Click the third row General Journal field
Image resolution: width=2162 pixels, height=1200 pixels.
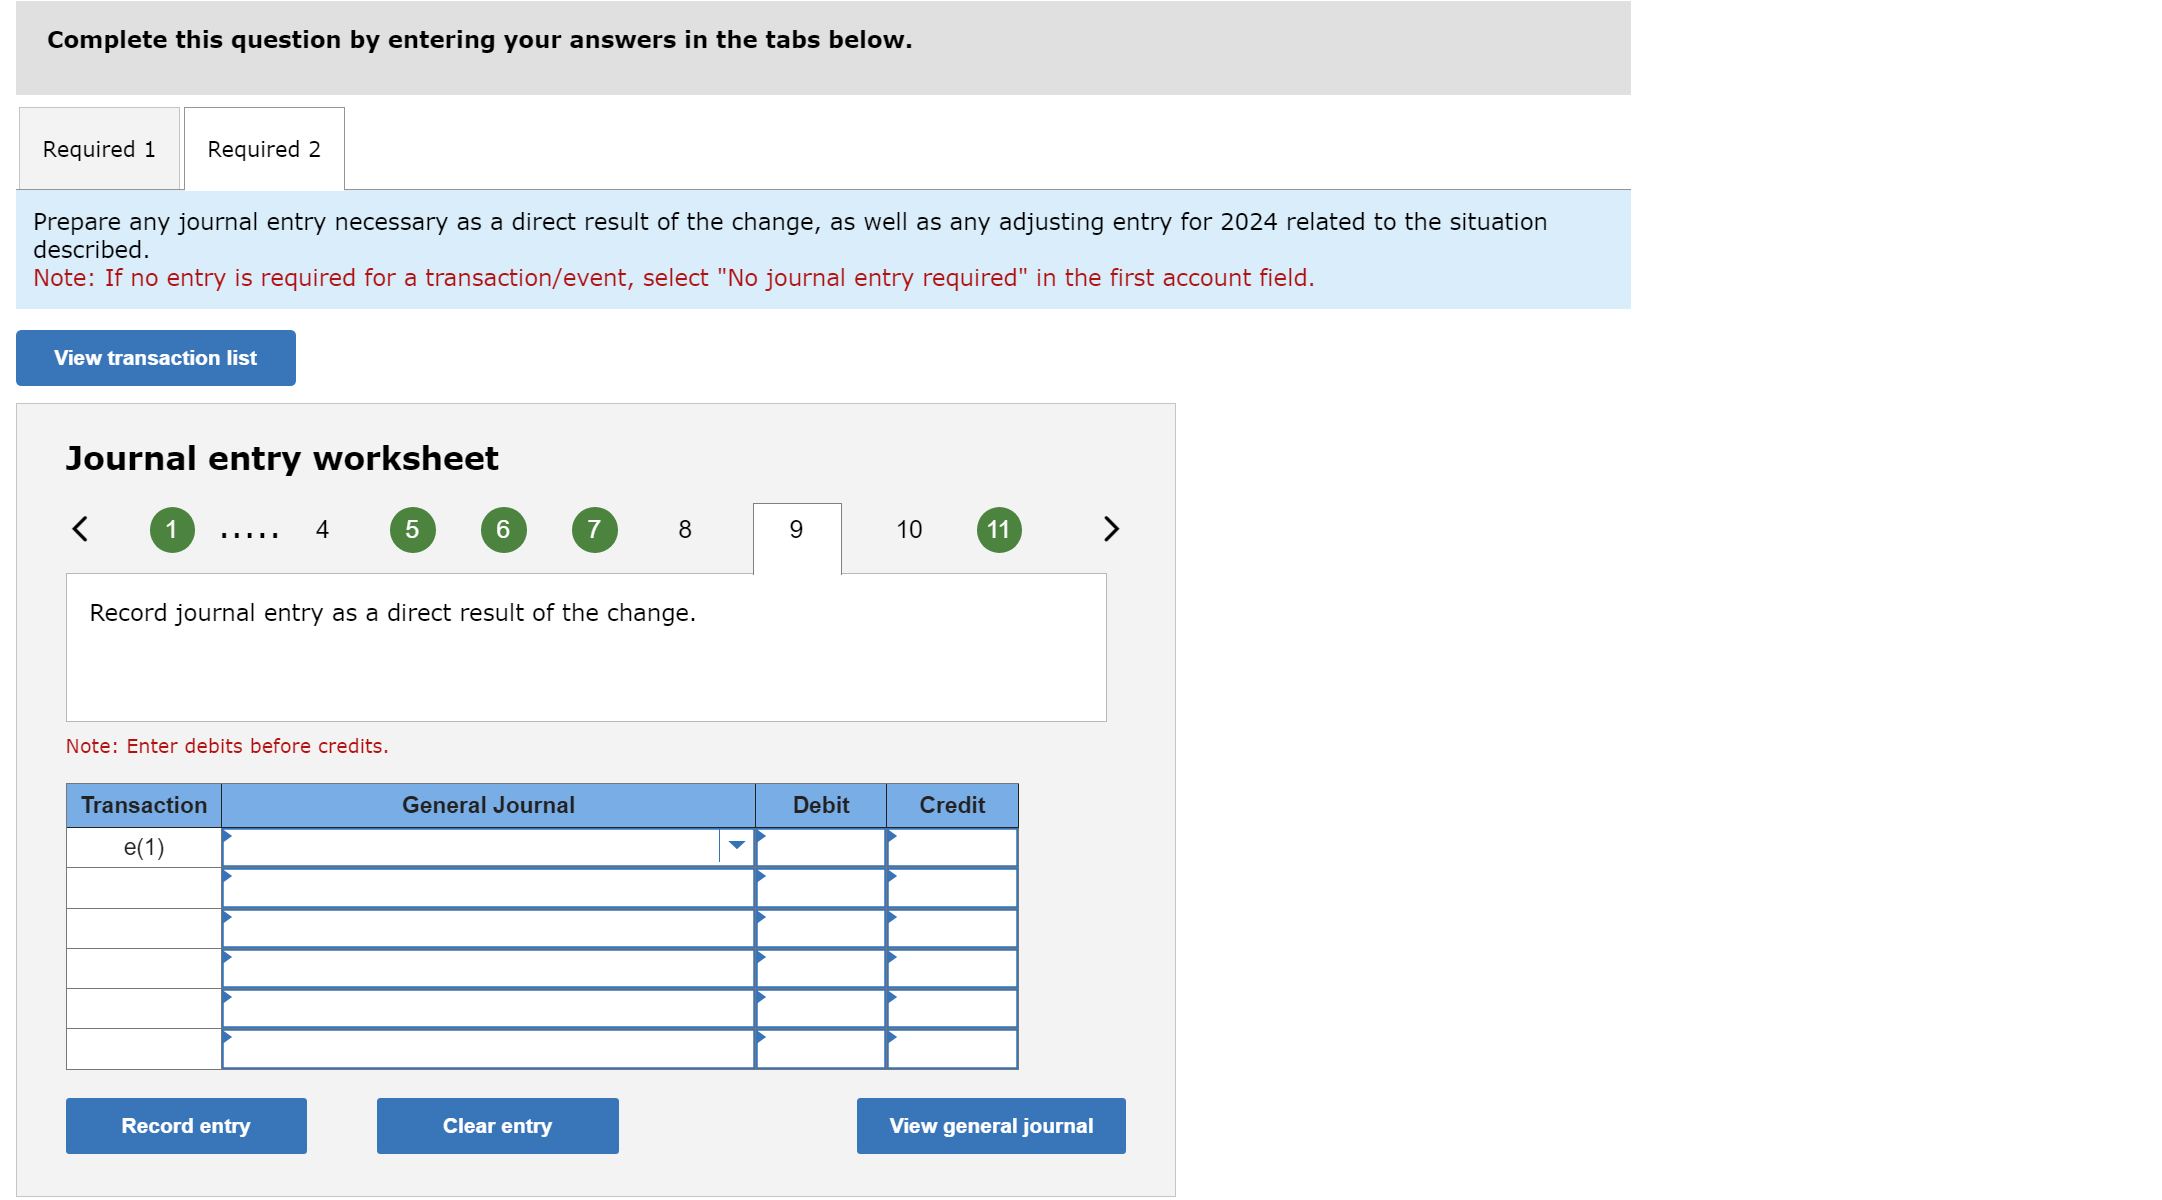pos(488,928)
